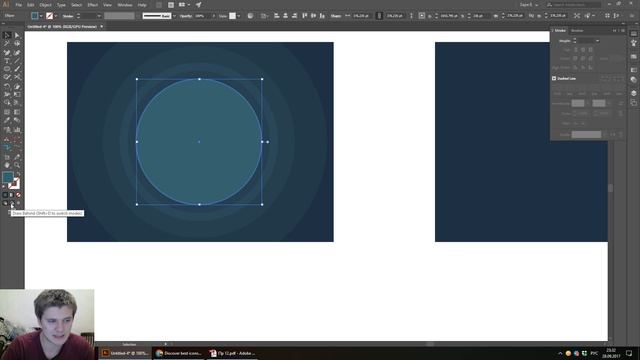Select the Column Graph tool
The width and height of the screenshot is (640, 360).
pos(17,130)
